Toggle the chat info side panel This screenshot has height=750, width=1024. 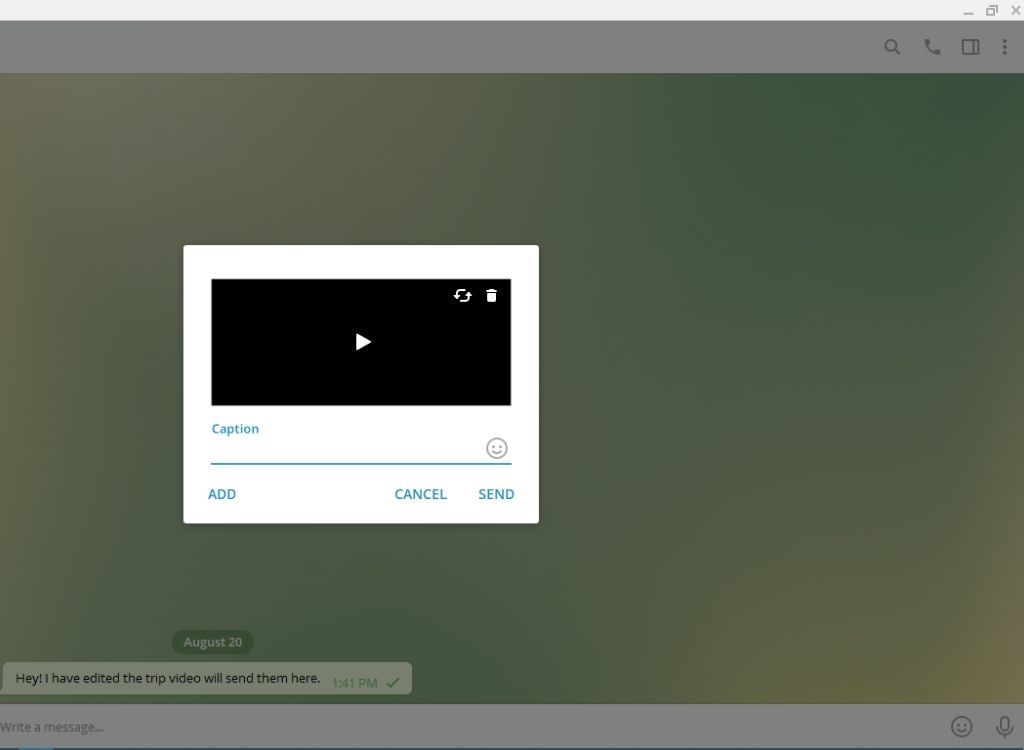969,46
